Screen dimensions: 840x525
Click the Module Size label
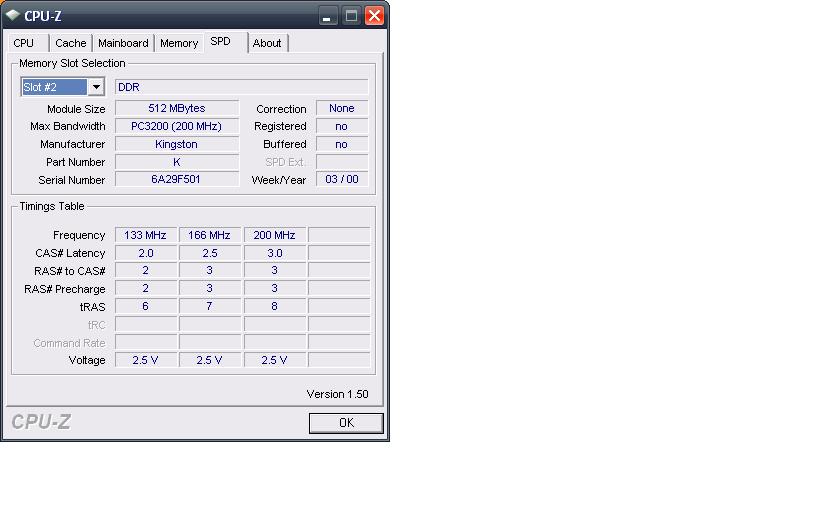click(76, 109)
